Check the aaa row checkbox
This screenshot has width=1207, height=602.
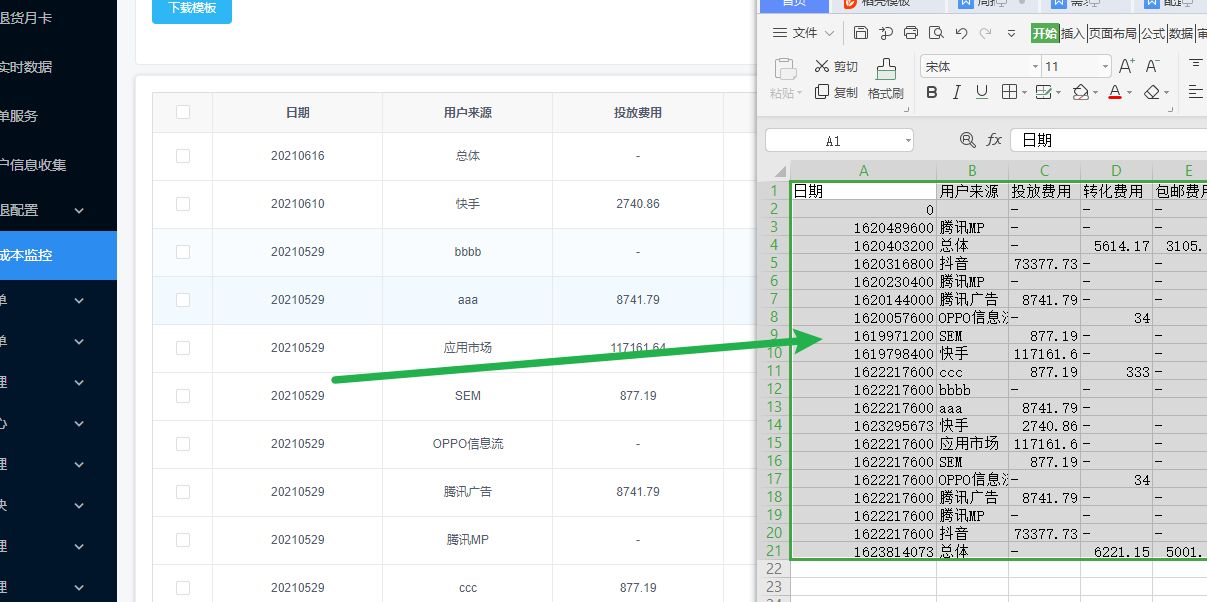pyautogui.click(x=183, y=300)
